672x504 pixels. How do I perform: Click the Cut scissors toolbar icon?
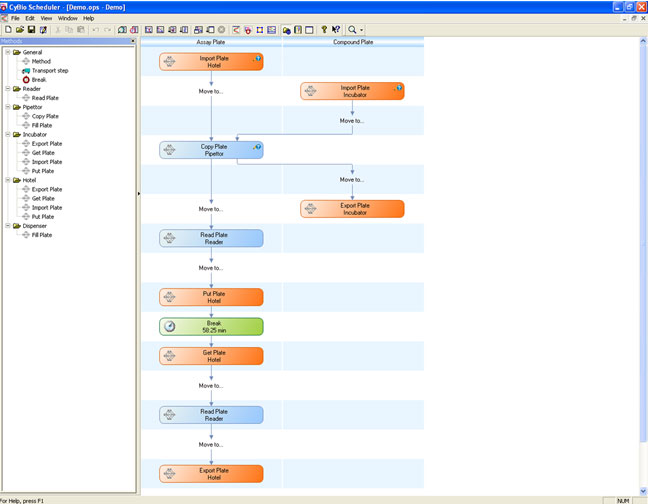[x=58, y=30]
